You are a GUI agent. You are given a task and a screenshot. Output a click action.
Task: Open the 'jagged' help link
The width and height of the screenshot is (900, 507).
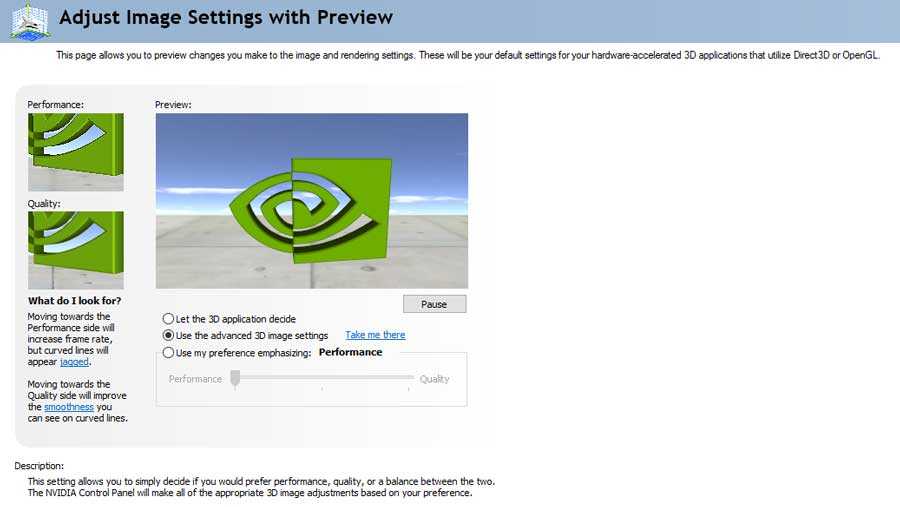75,362
